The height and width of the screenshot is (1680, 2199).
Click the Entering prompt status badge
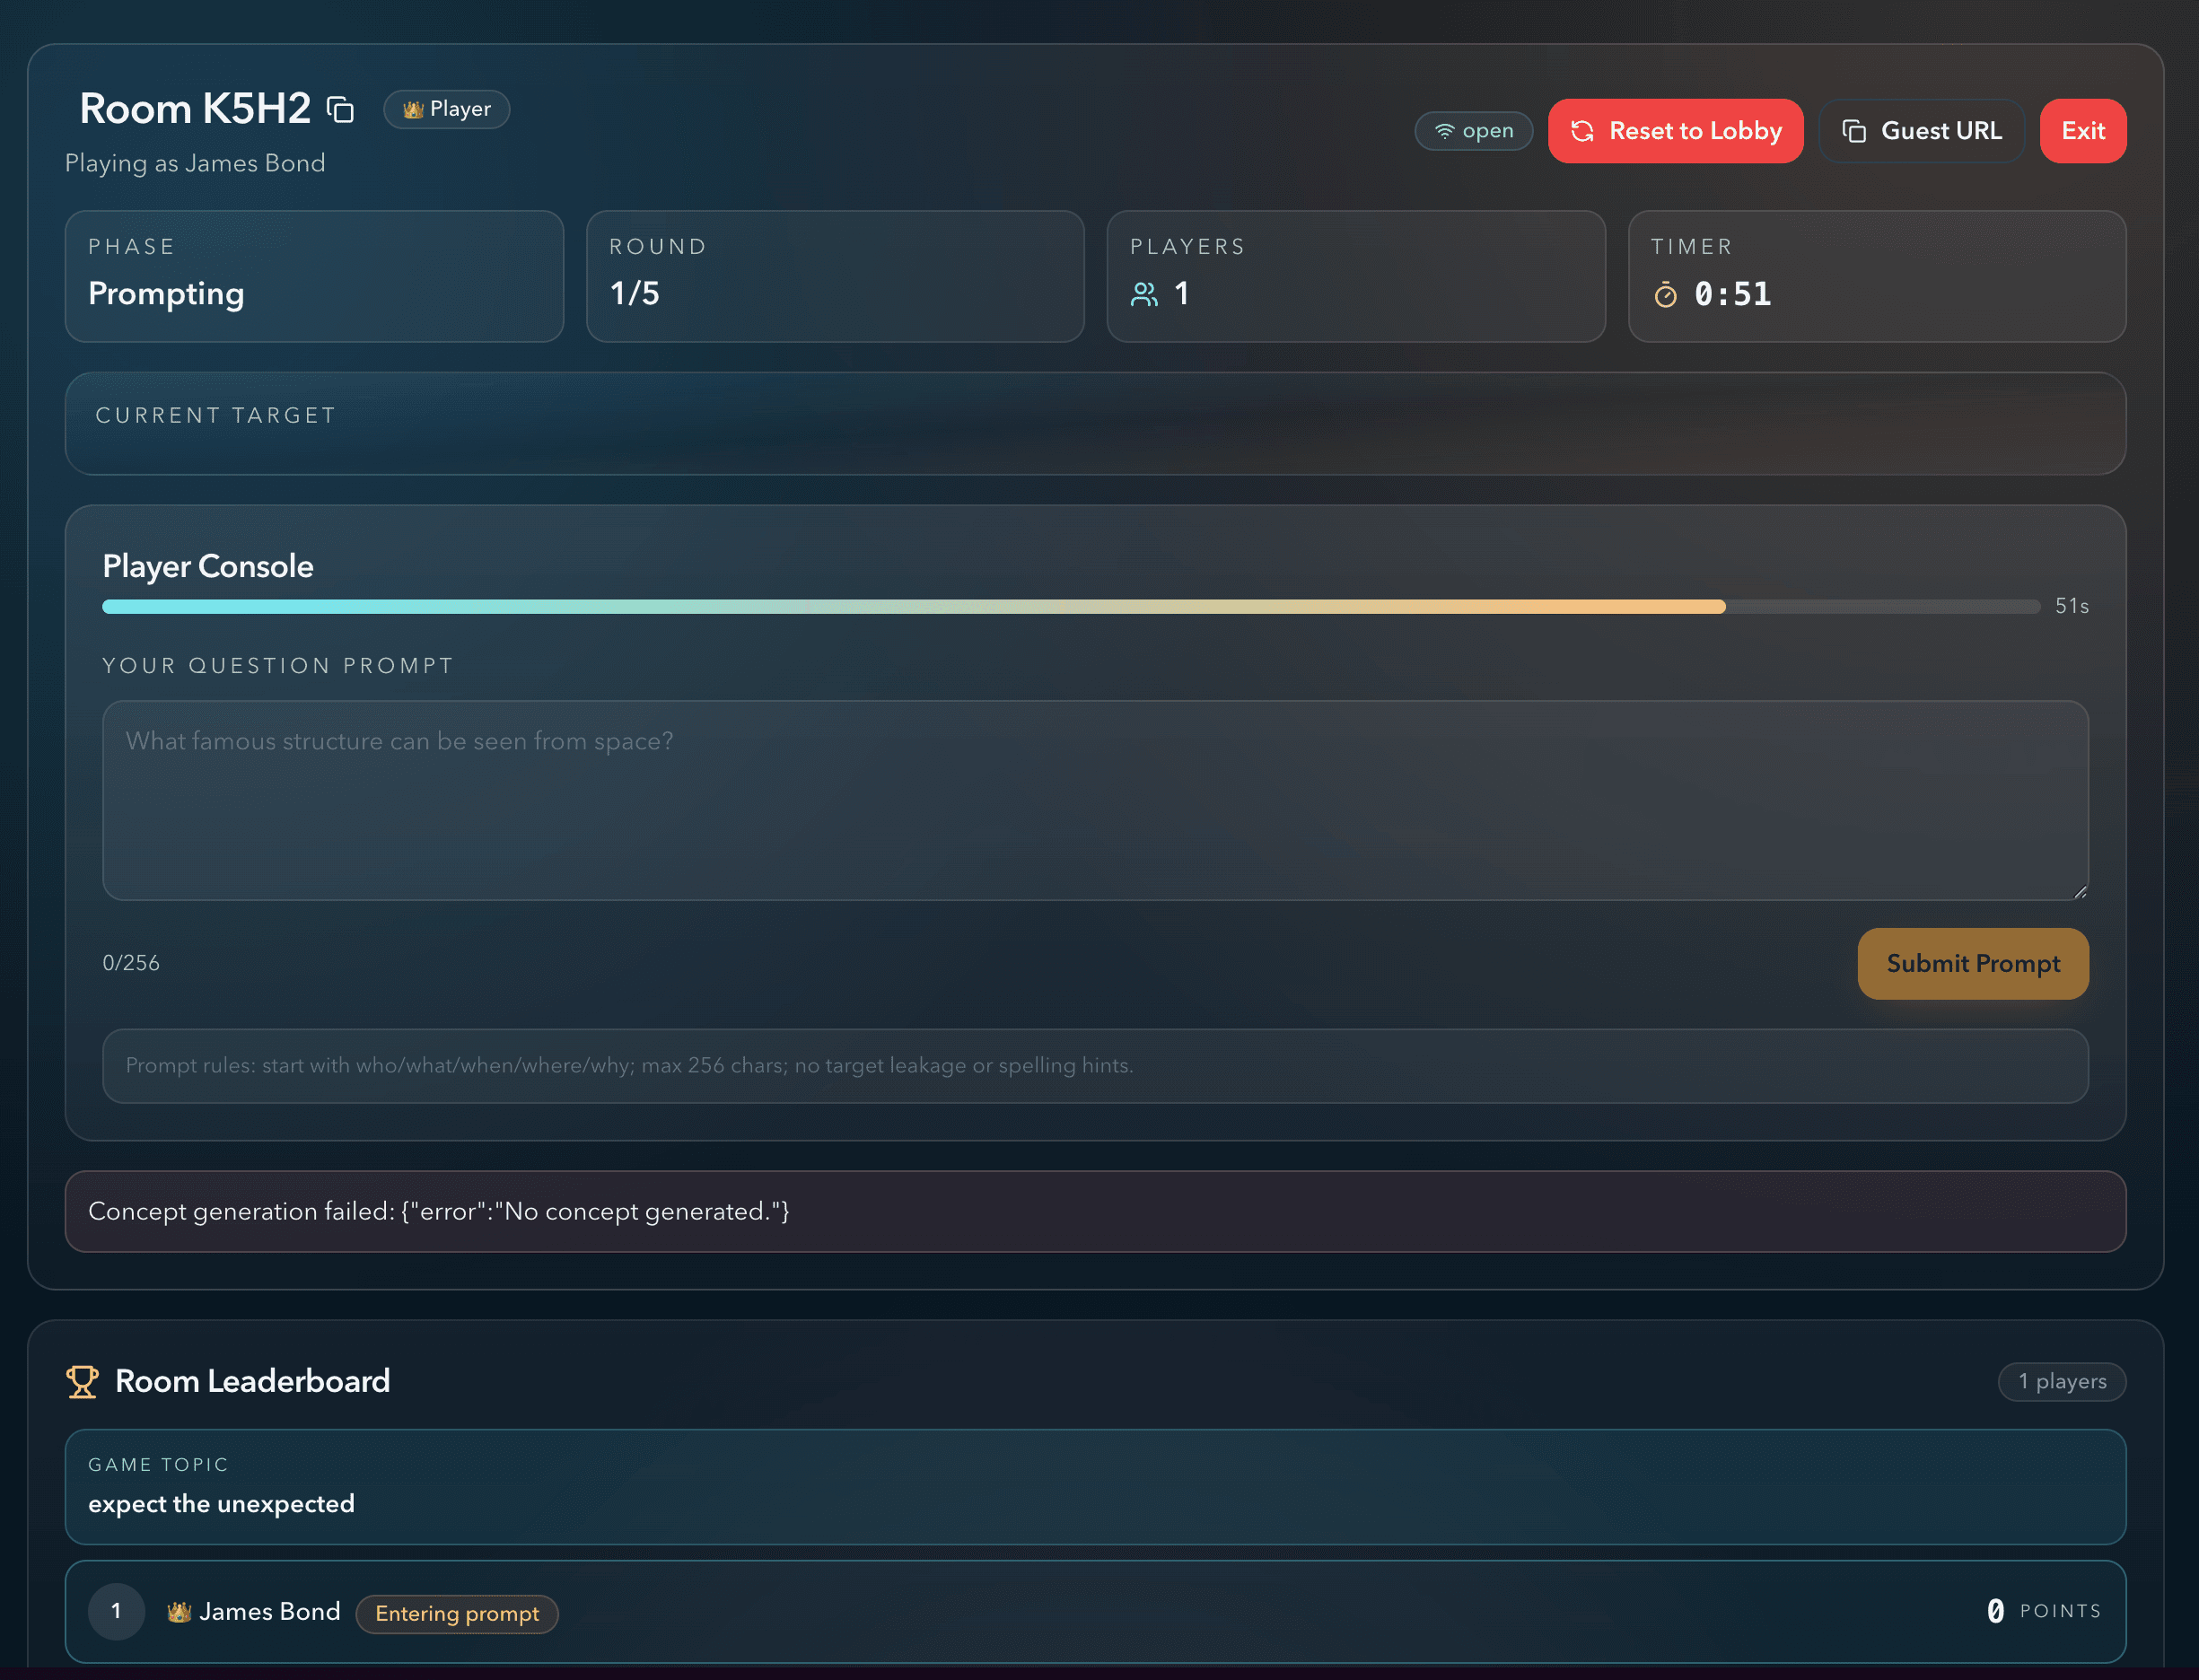[x=457, y=1613]
